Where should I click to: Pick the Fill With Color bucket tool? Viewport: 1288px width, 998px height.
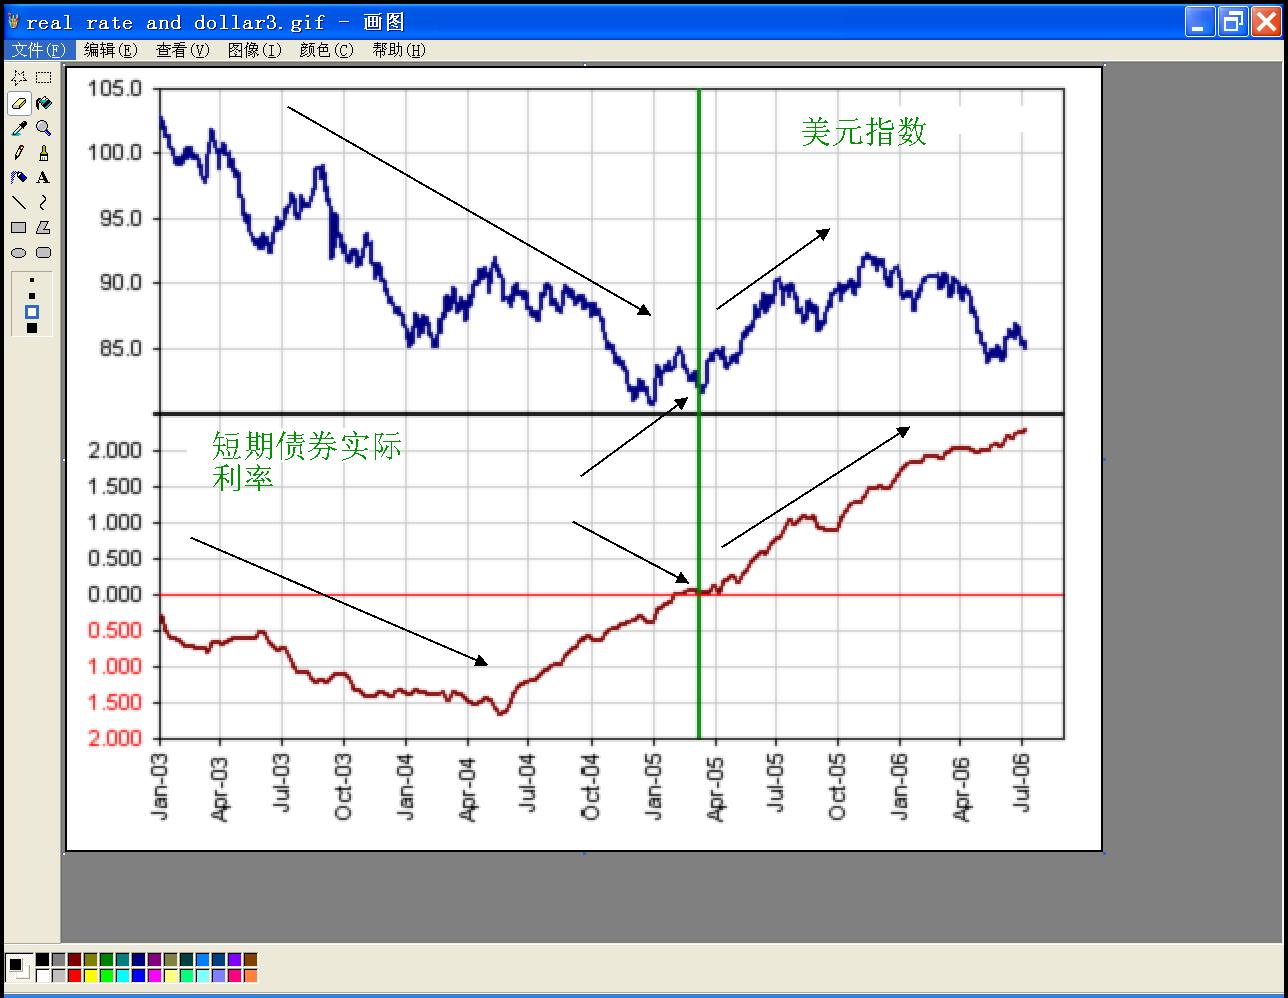click(43, 102)
